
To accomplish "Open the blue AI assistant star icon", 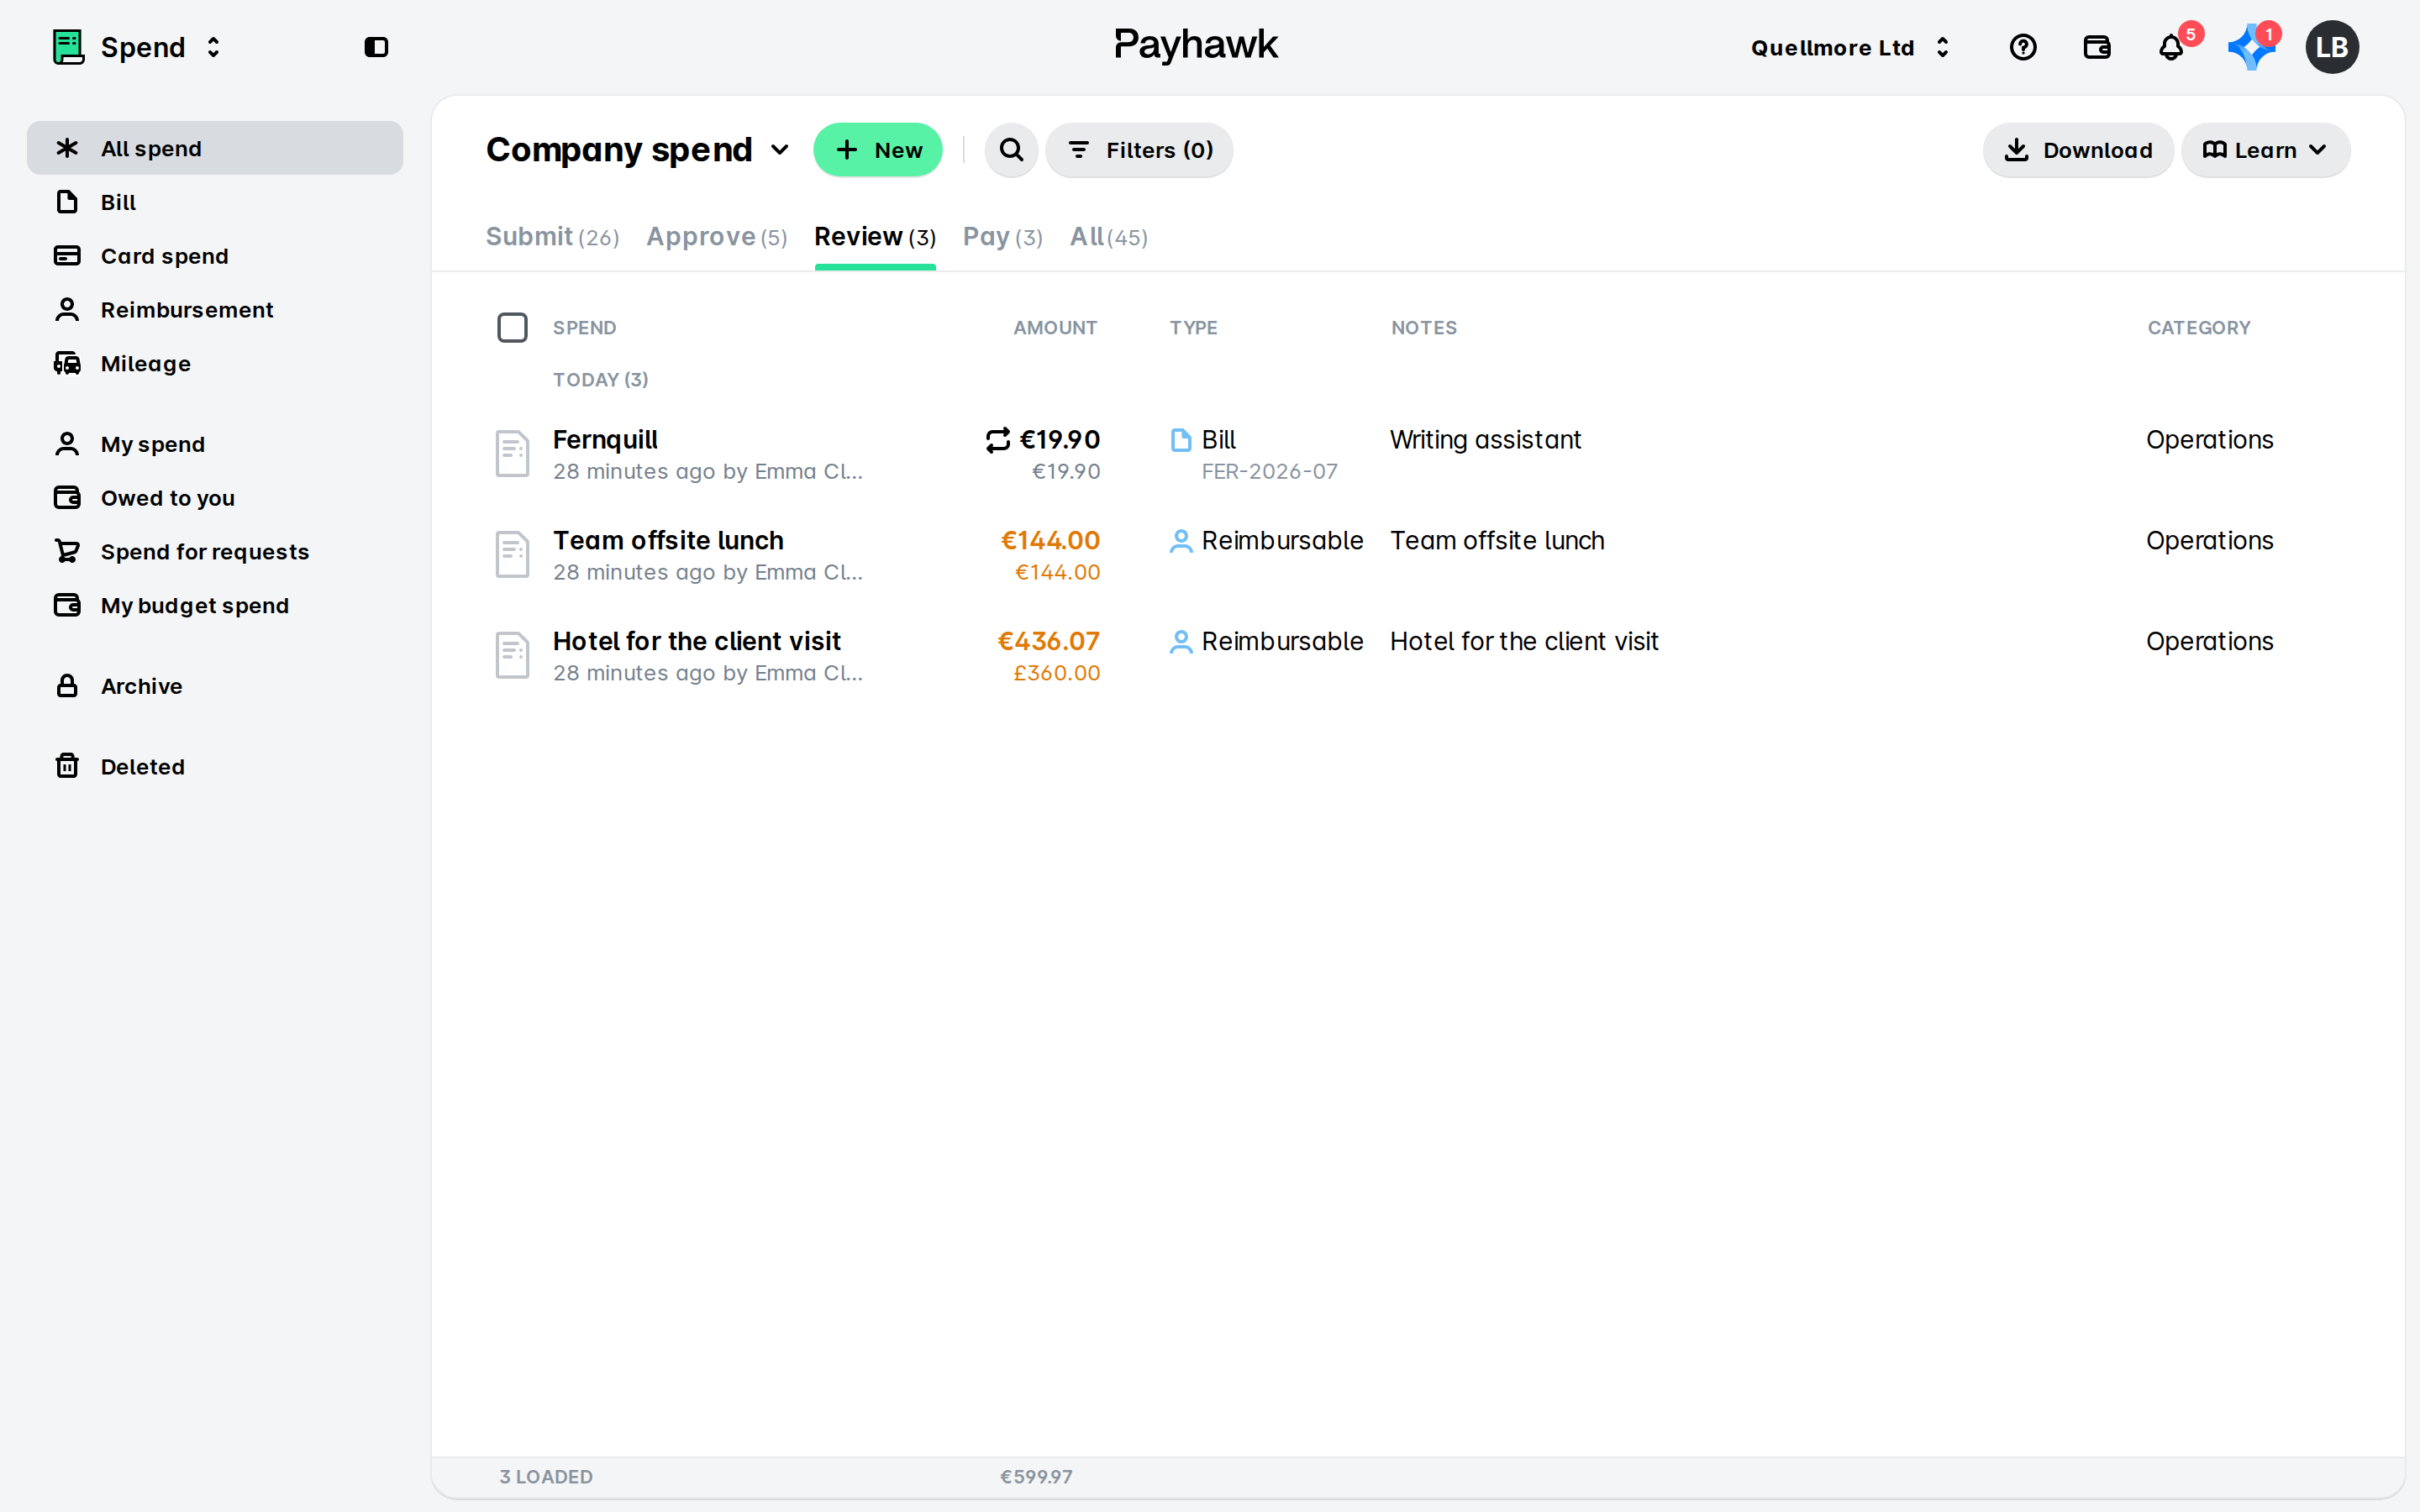I will pos(2250,47).
